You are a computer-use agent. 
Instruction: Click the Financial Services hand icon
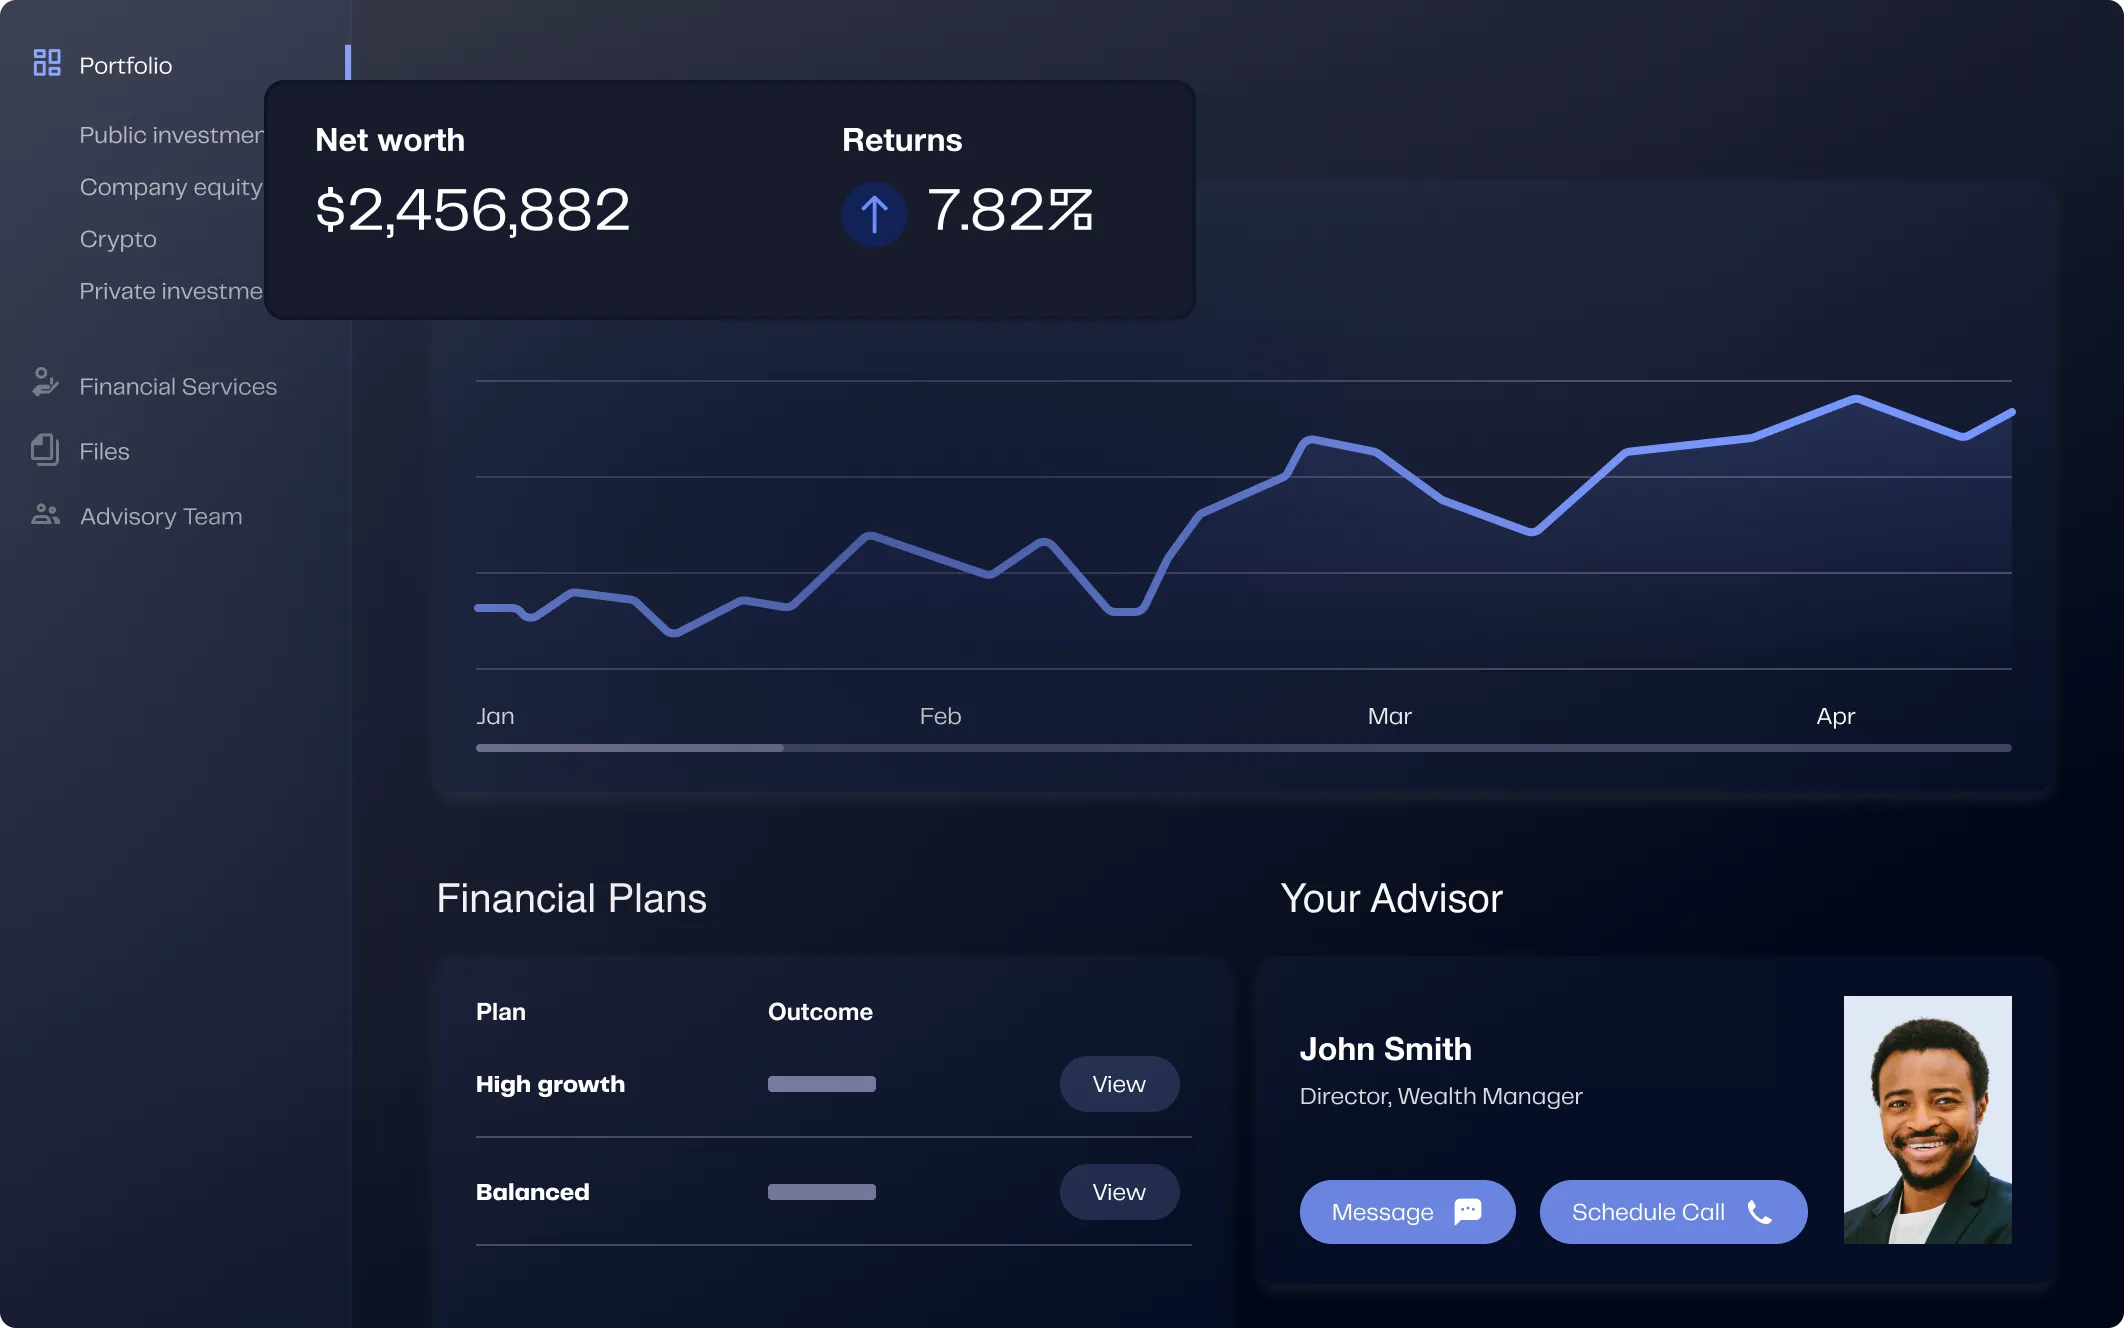[x=45, y=383]
